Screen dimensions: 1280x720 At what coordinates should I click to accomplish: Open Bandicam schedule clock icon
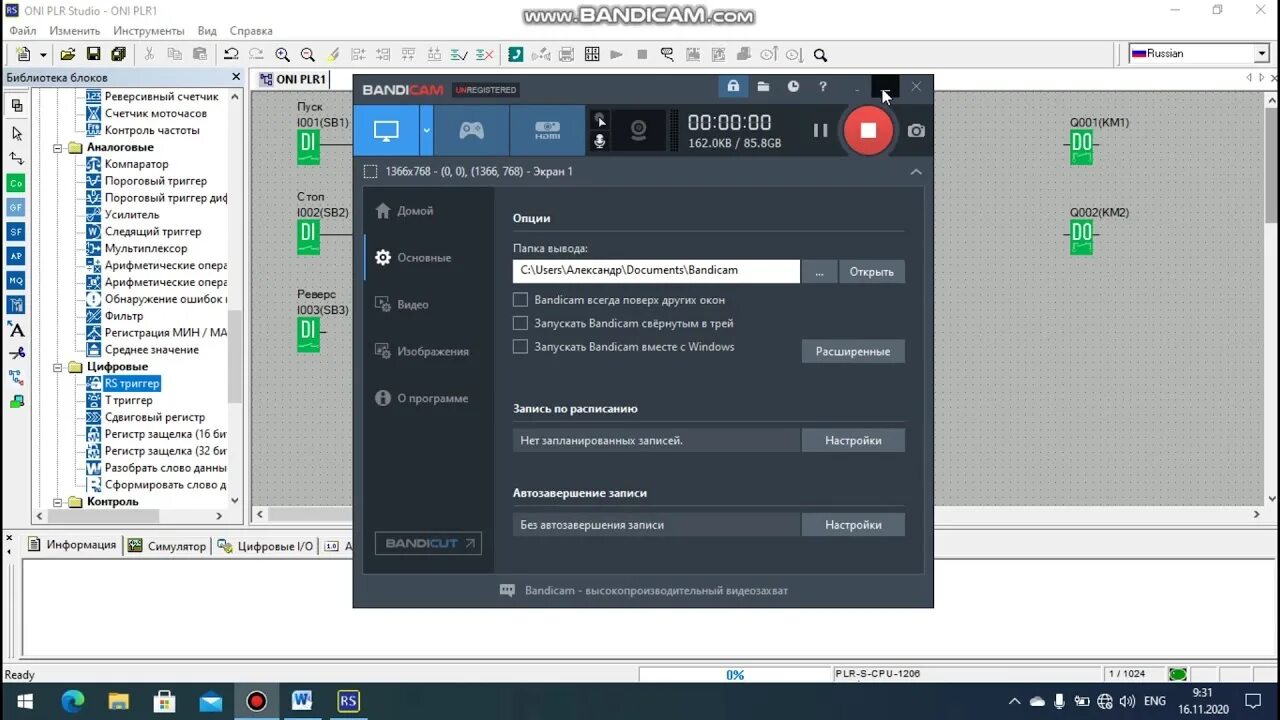click(x=793, y=87)
